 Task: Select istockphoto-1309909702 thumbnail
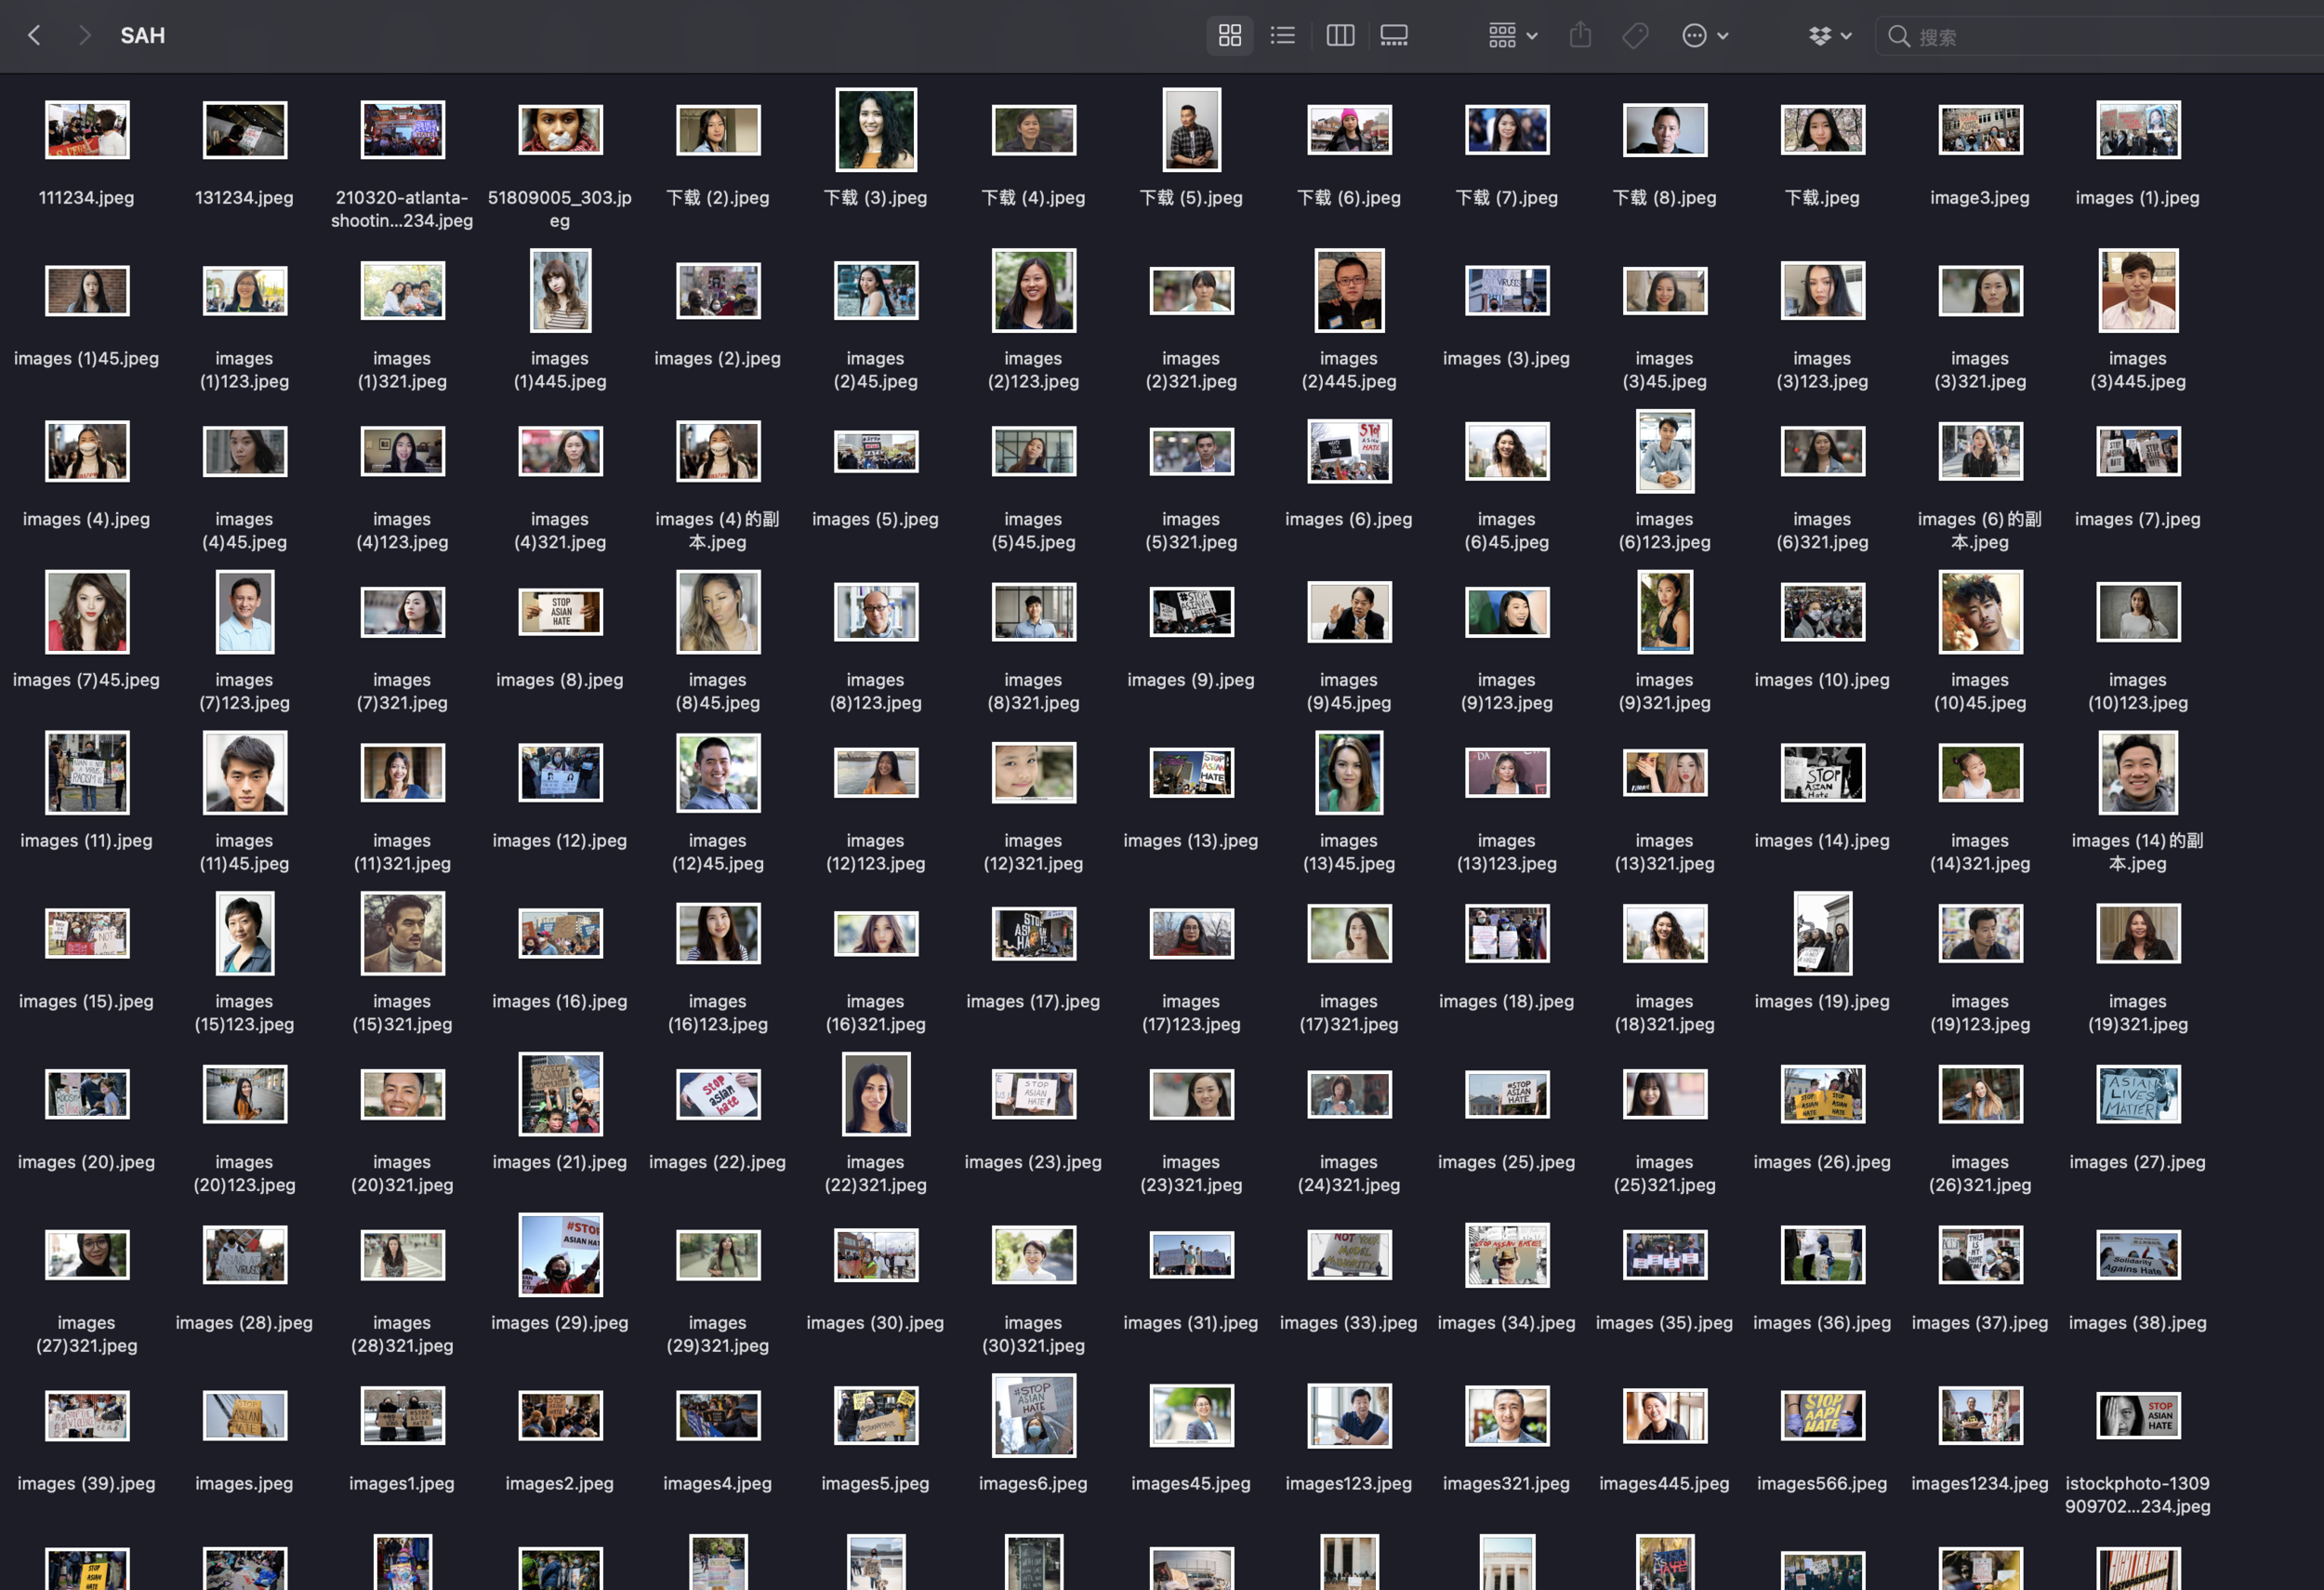[x=2138, y=1415]
